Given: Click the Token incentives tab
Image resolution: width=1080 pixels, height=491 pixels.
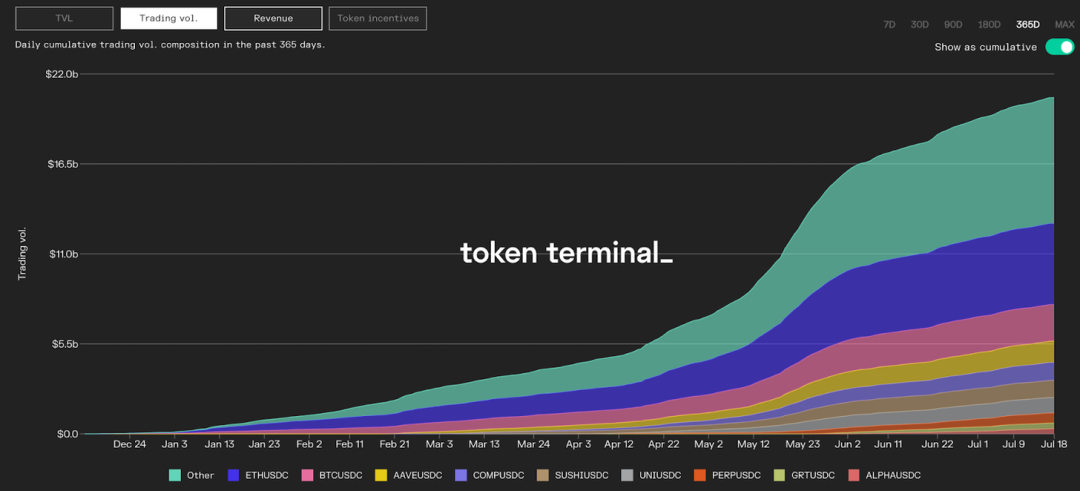Looking at the screenshot, I should click(377, 19).
